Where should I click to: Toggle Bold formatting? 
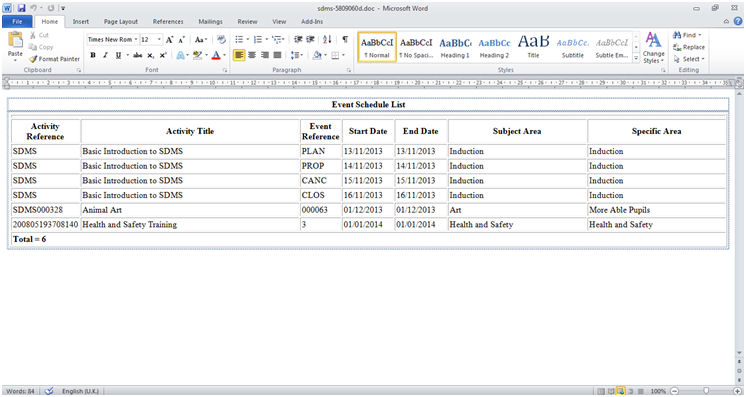[x=93, y=55]
